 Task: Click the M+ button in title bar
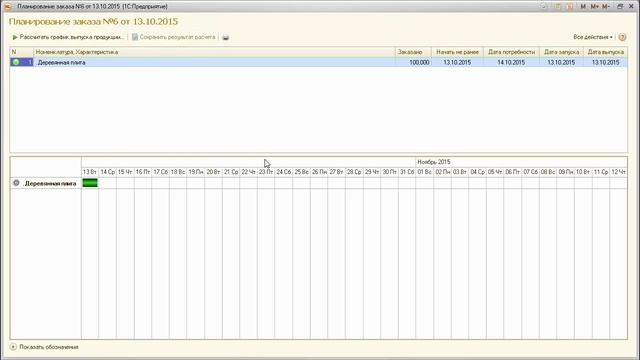(594, 7)
